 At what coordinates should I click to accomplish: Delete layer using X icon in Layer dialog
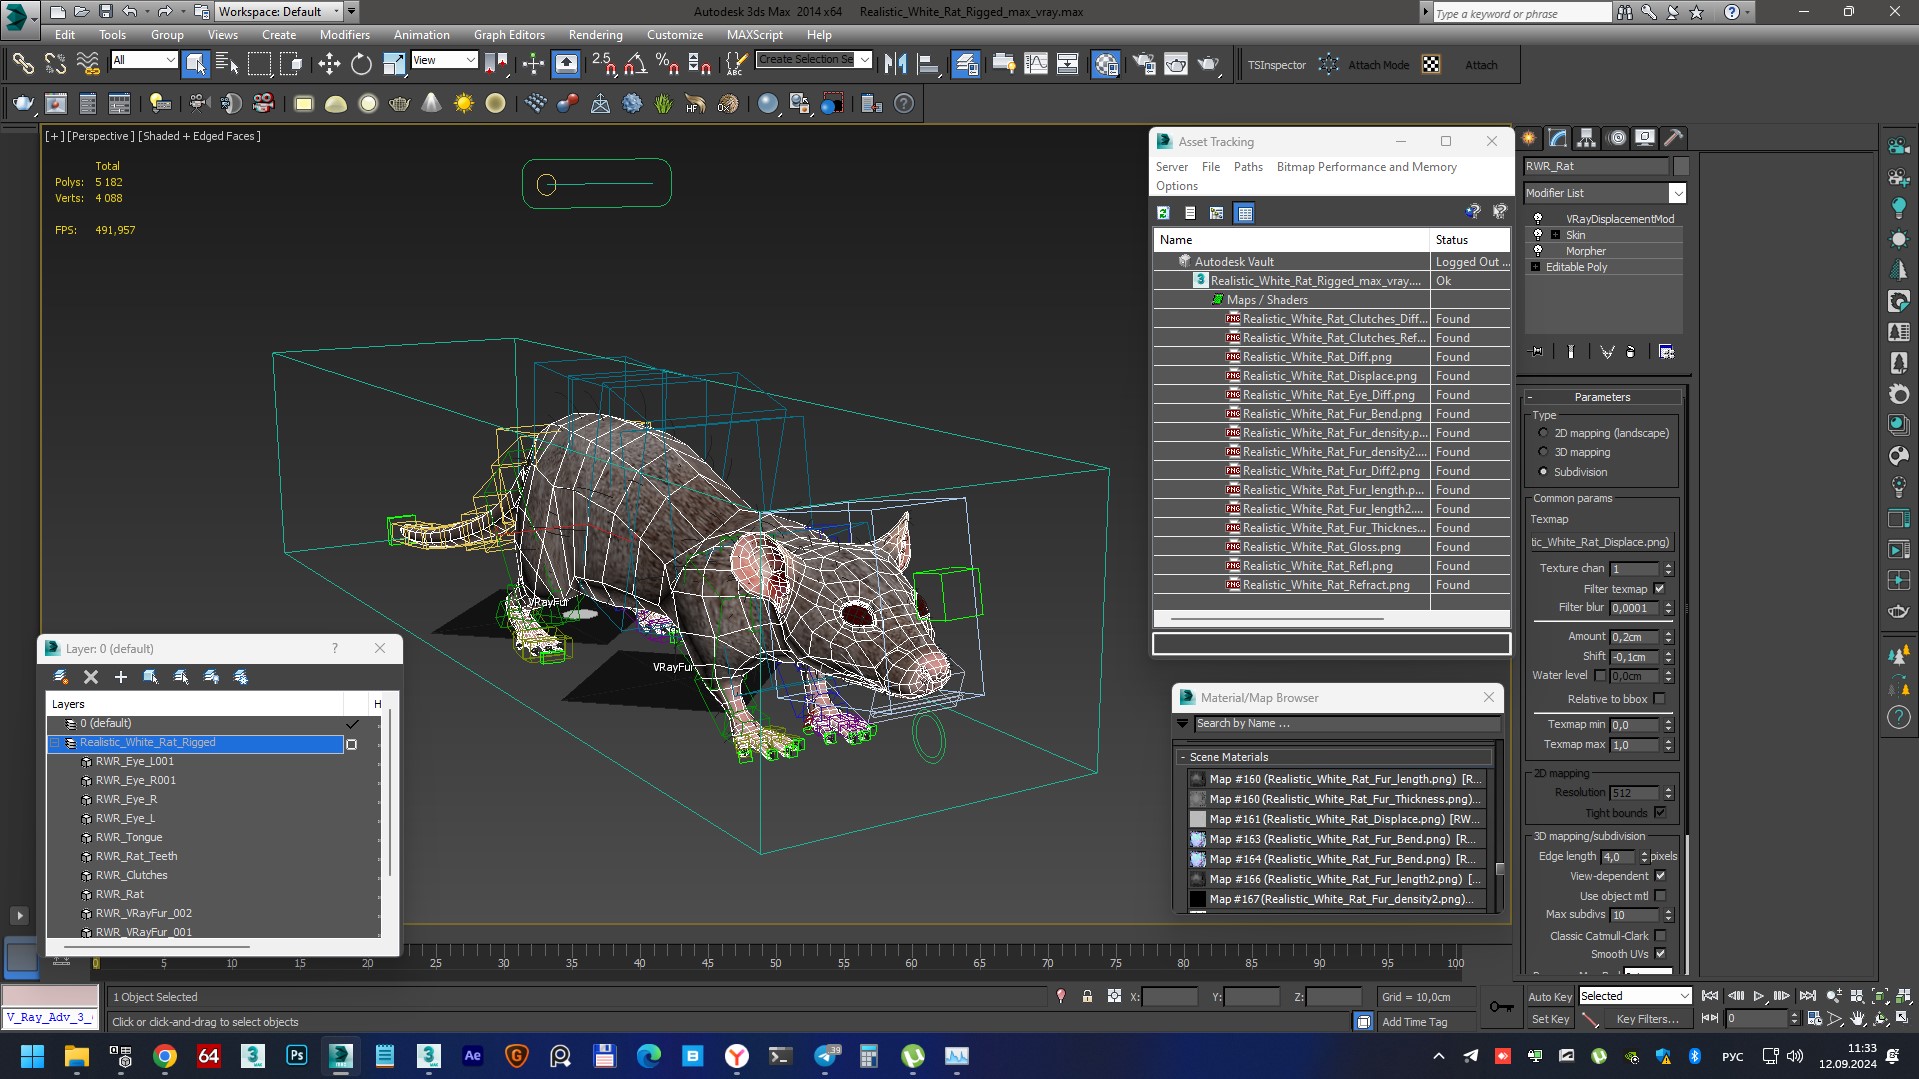[x=91, y=677]
